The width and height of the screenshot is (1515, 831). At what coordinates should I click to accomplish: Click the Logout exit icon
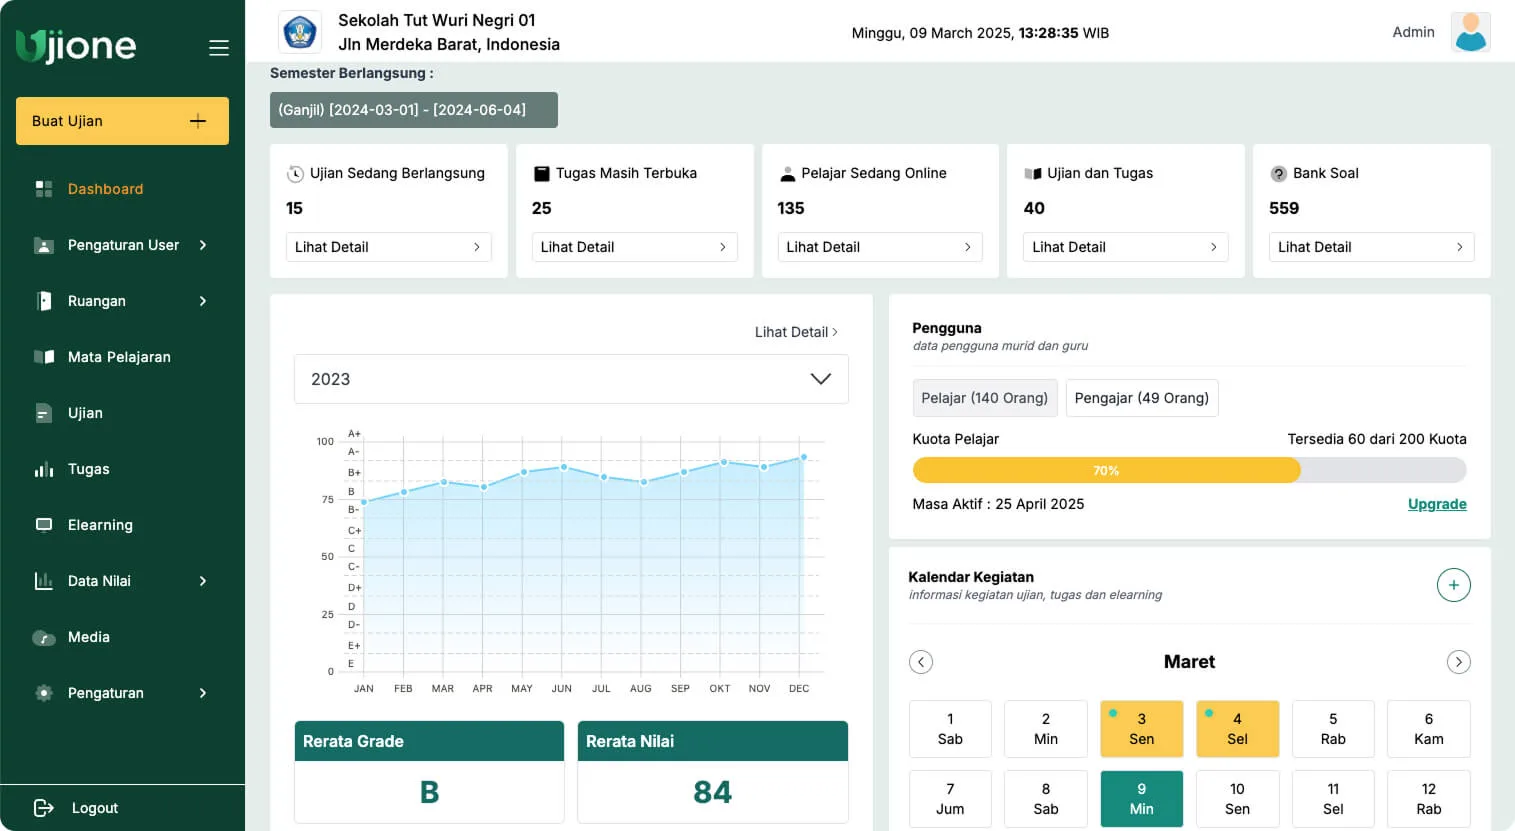[x=44, y=808]
